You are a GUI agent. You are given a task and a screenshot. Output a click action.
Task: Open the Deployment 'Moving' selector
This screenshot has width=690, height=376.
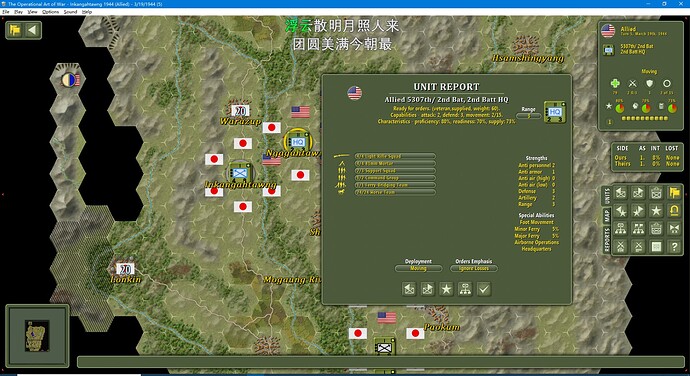(418, 268)
